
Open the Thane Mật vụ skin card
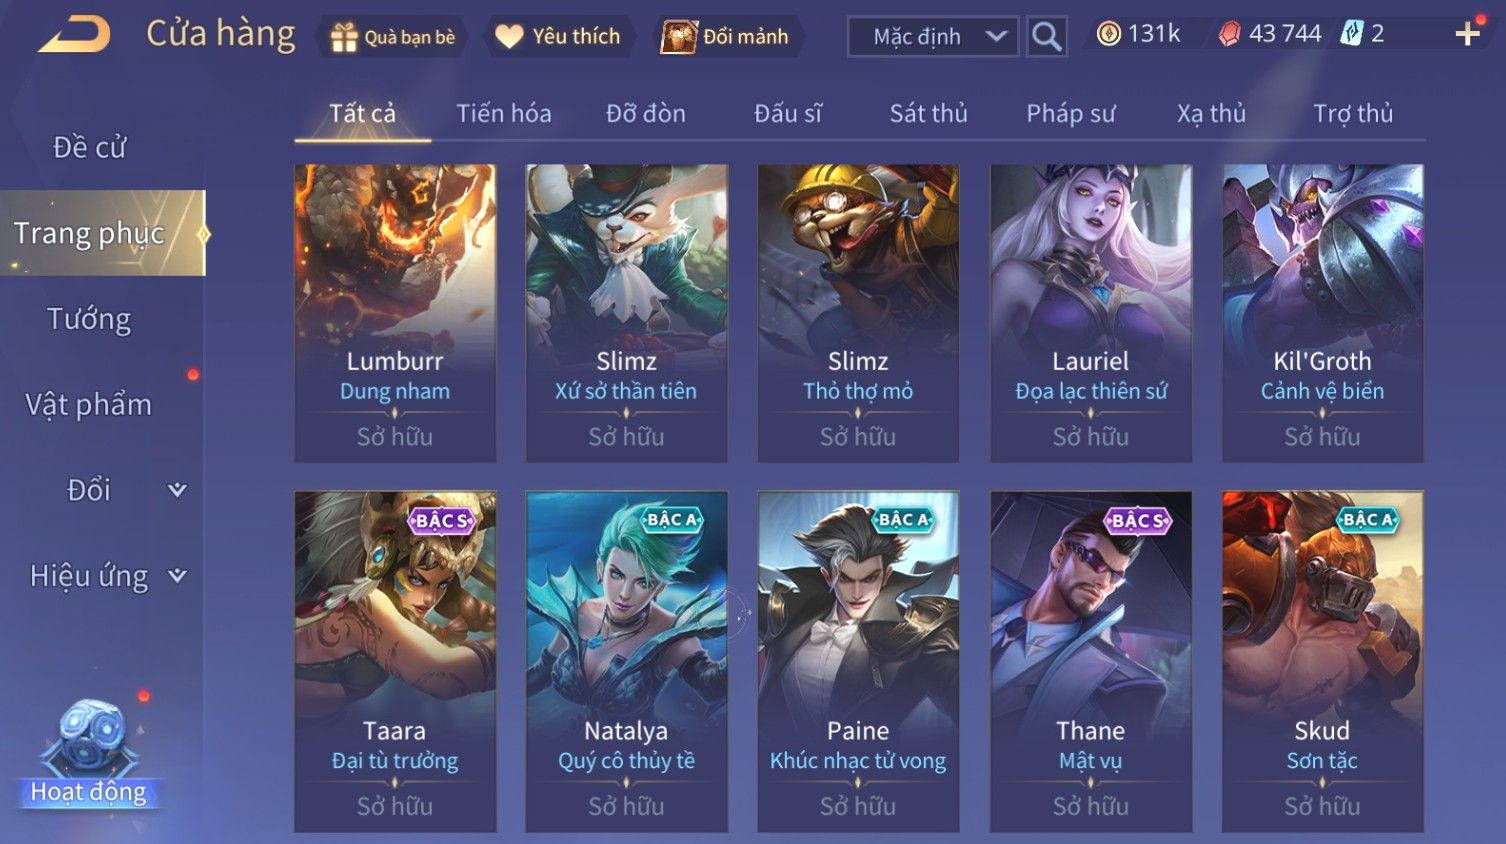(x=1090, y=661)
